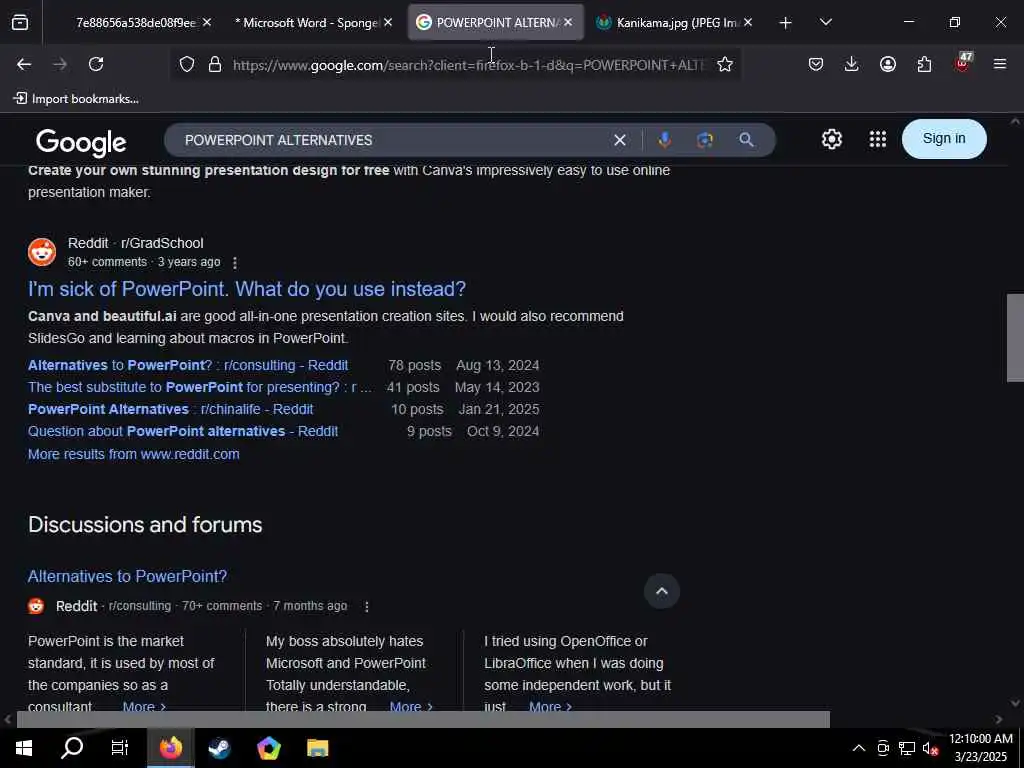The width and height of the screenshot is (1024, 768).
Task: Sign in to Google
Action: pyautogui.click(x=944, y=138)
